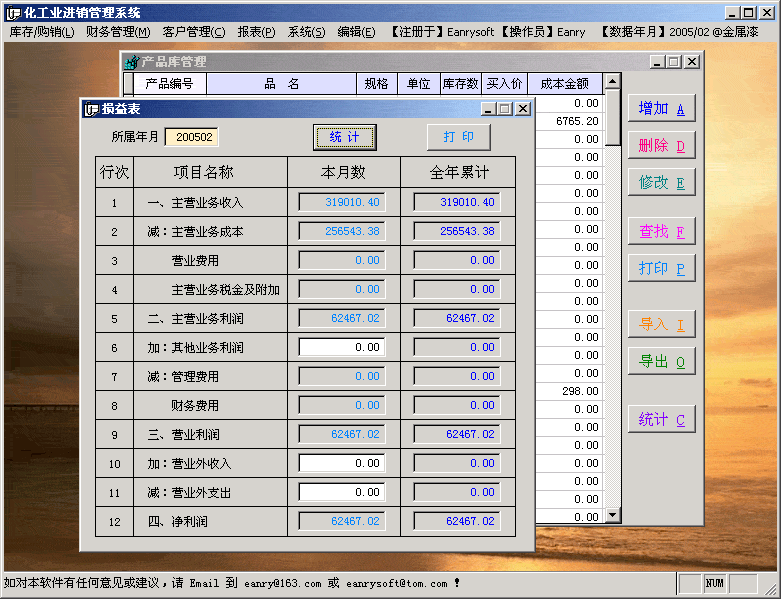Click the 成本金额 column header

(x=565, y=84)
